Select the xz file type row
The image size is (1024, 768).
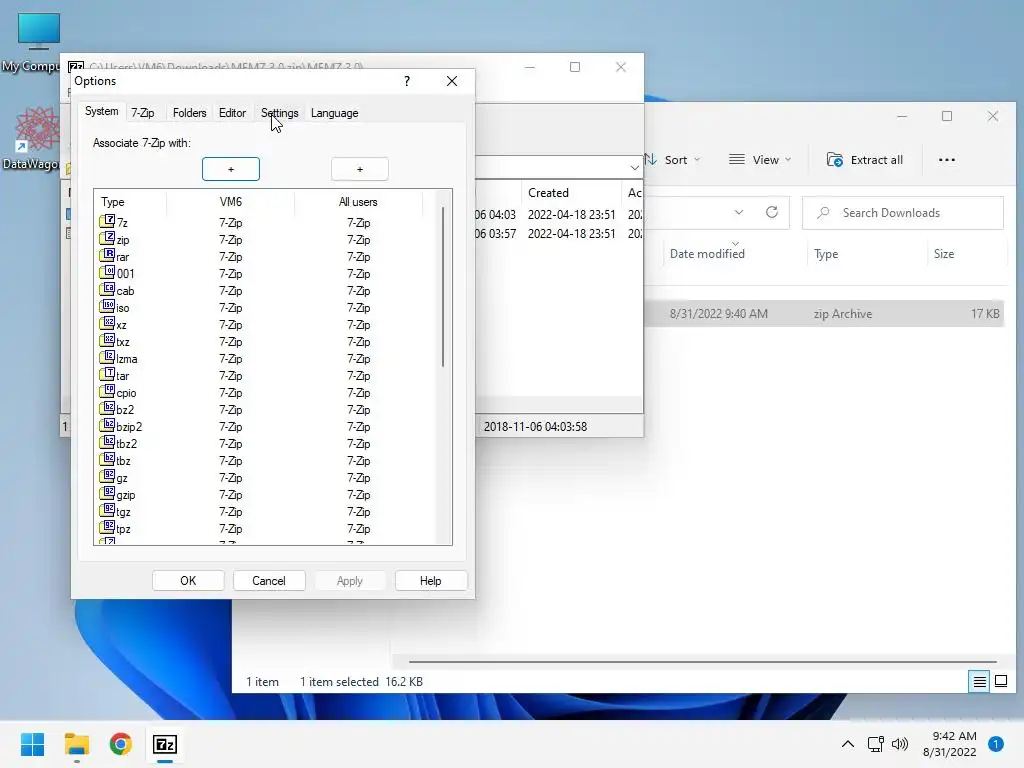[x=266, y=325]
